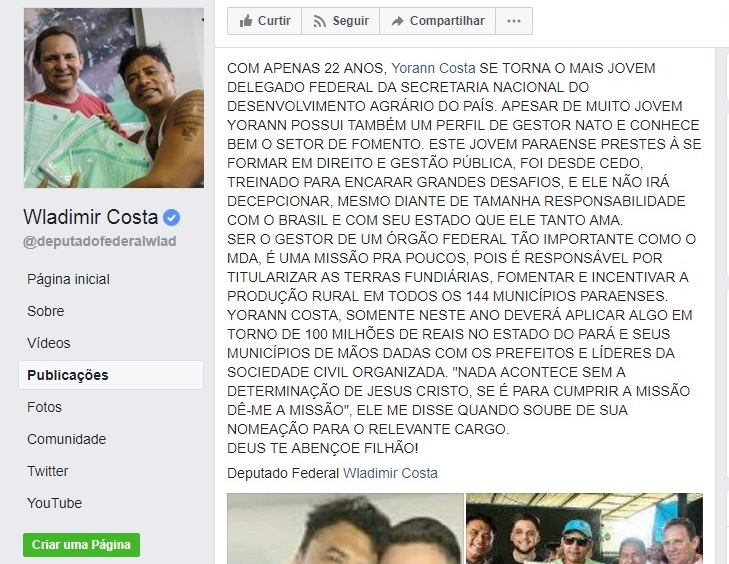
Task: Click the Seguir feed icon button
Action: point(341,21)
